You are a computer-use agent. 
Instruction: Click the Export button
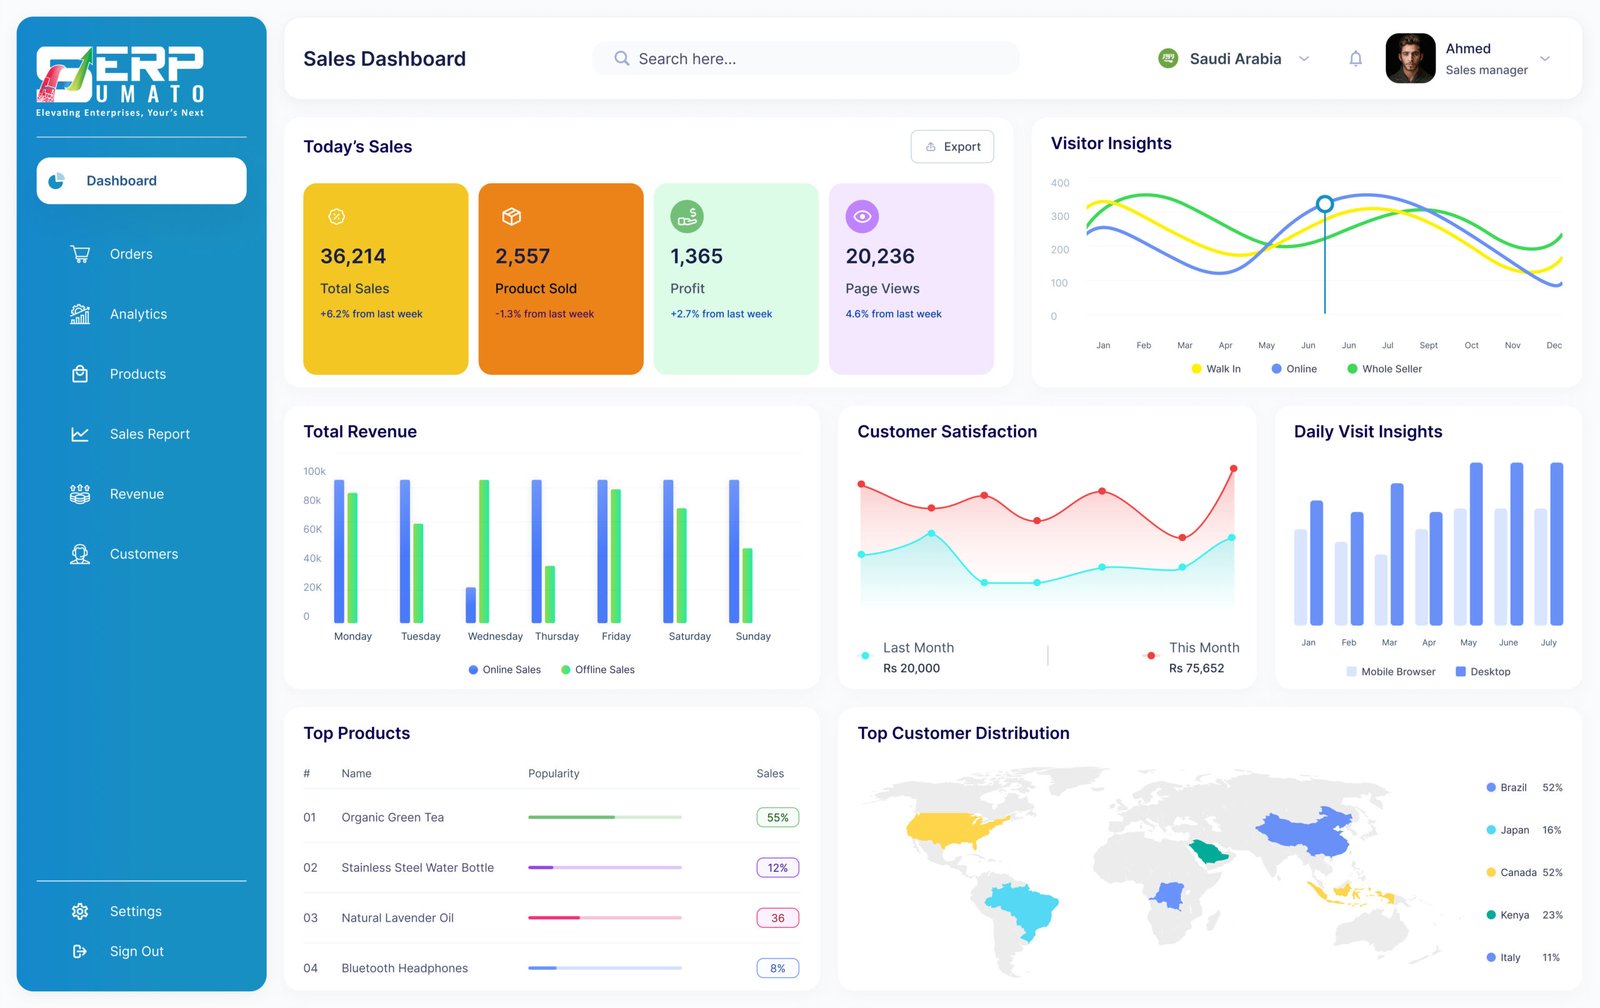(x=952, y=147)
